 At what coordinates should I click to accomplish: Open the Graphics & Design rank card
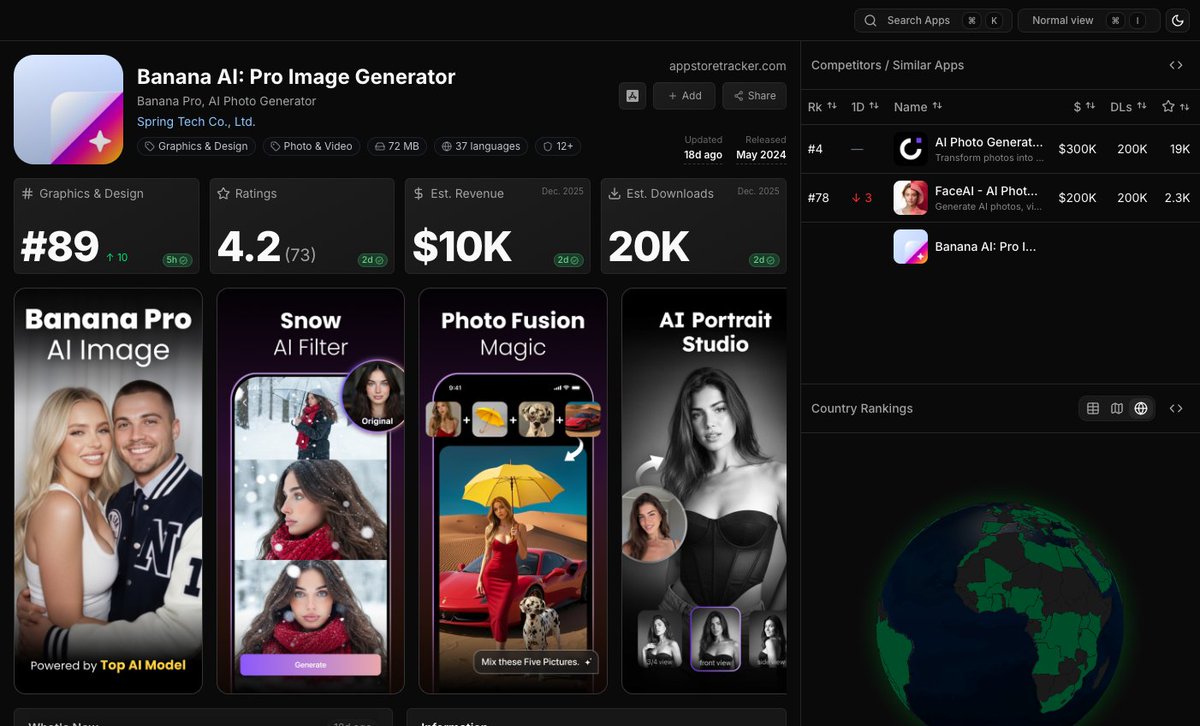point(106,226)
